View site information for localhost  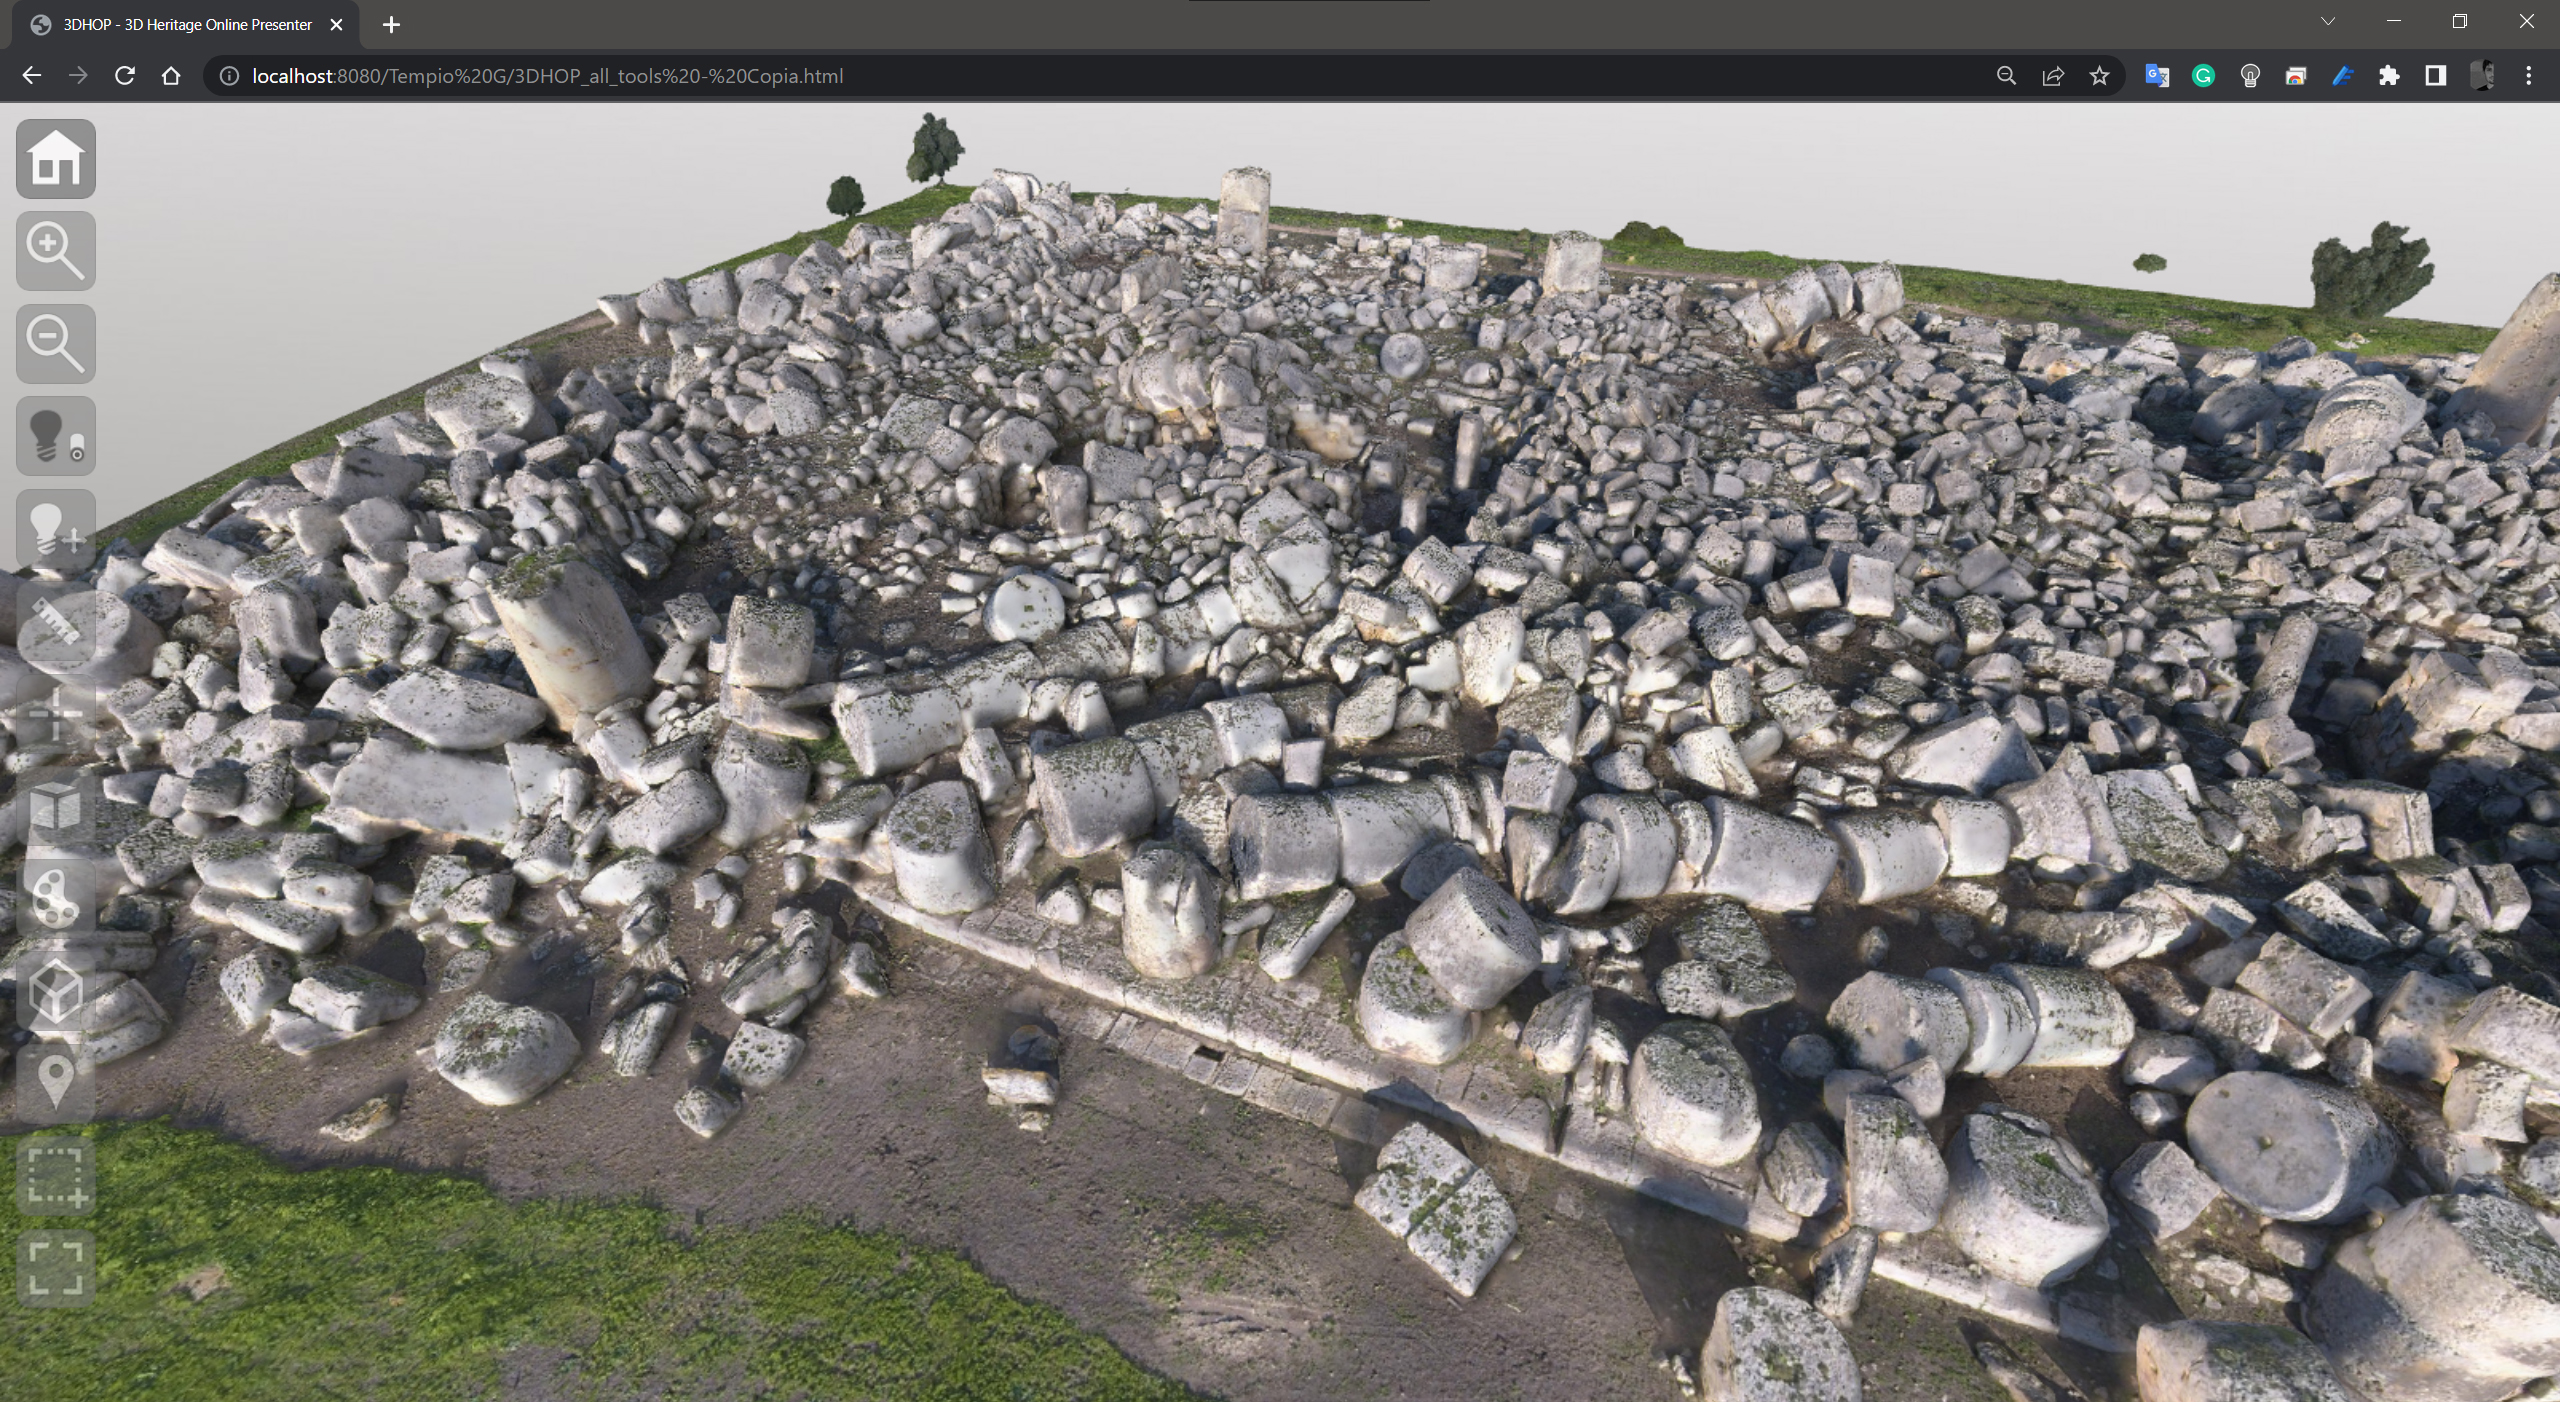pos(229,76)
